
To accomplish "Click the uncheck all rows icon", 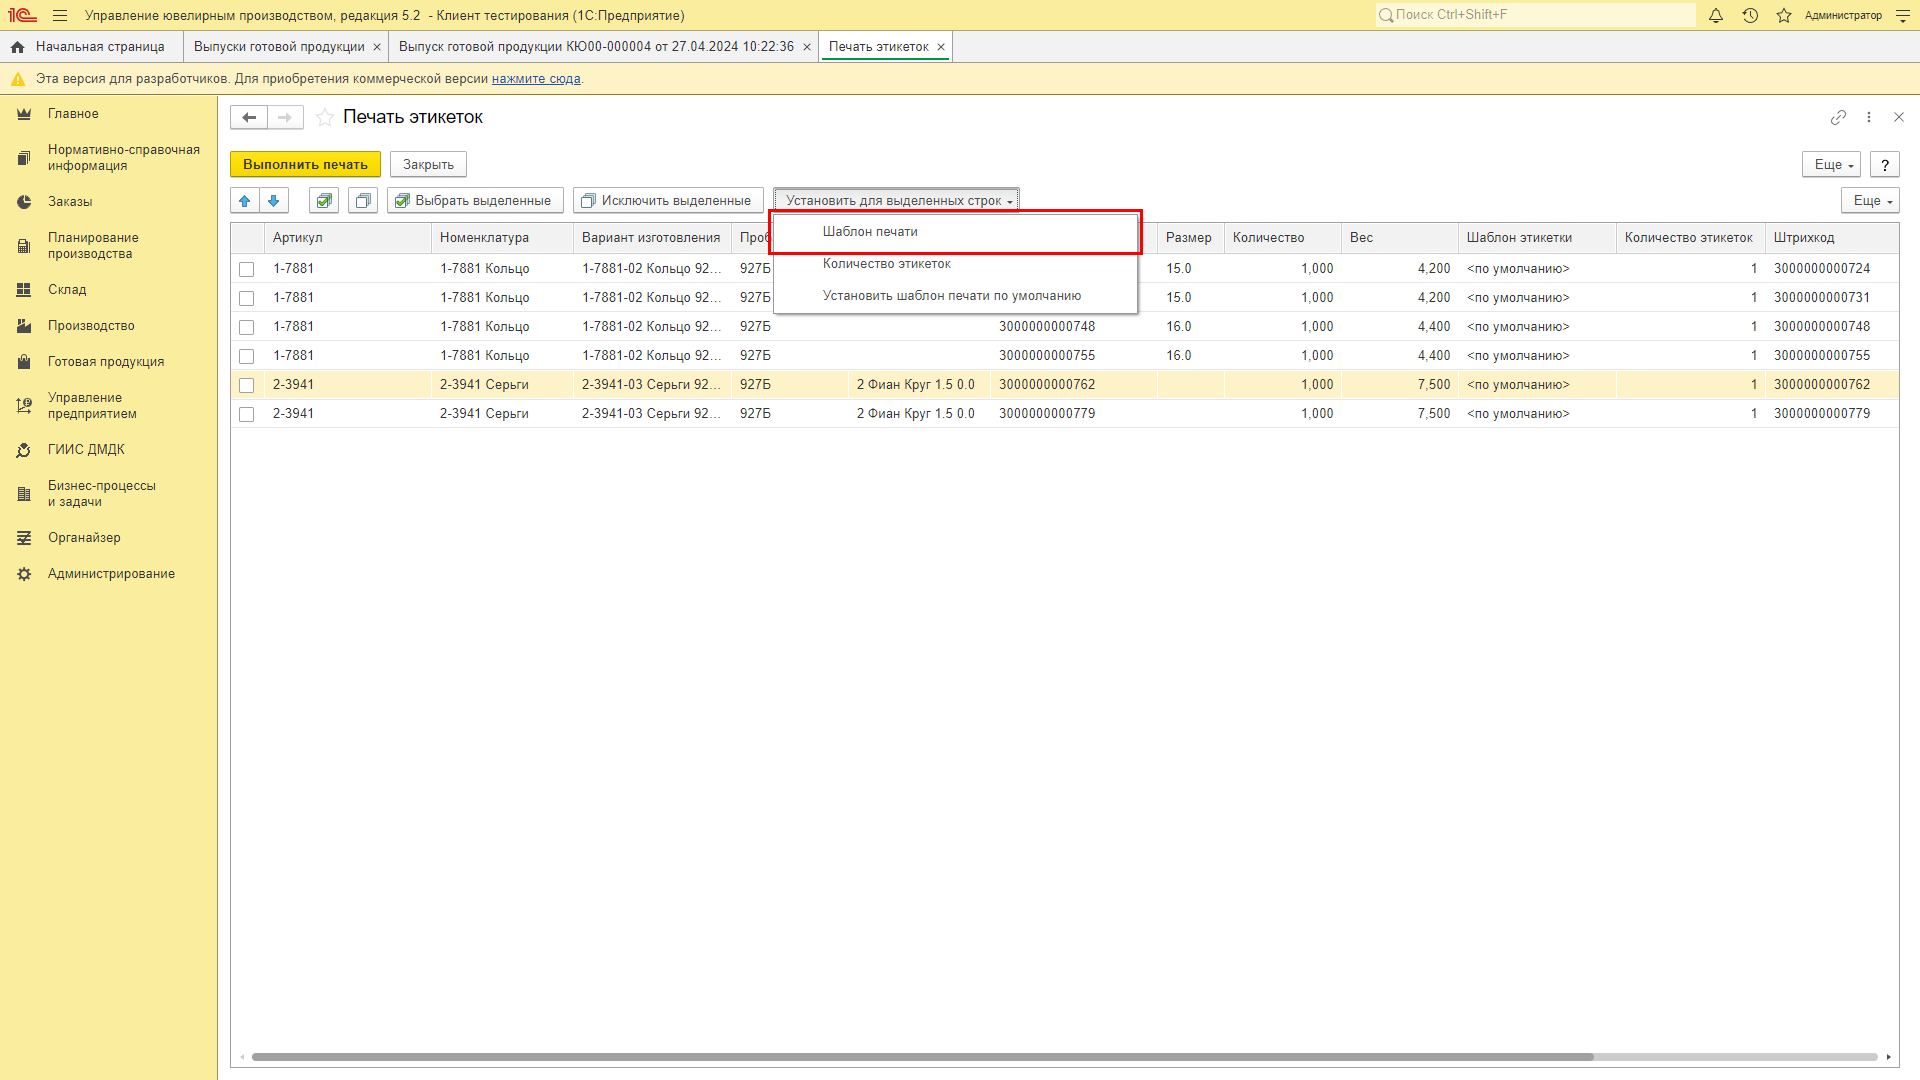I will pyautogui.click(x=363, y=201).
